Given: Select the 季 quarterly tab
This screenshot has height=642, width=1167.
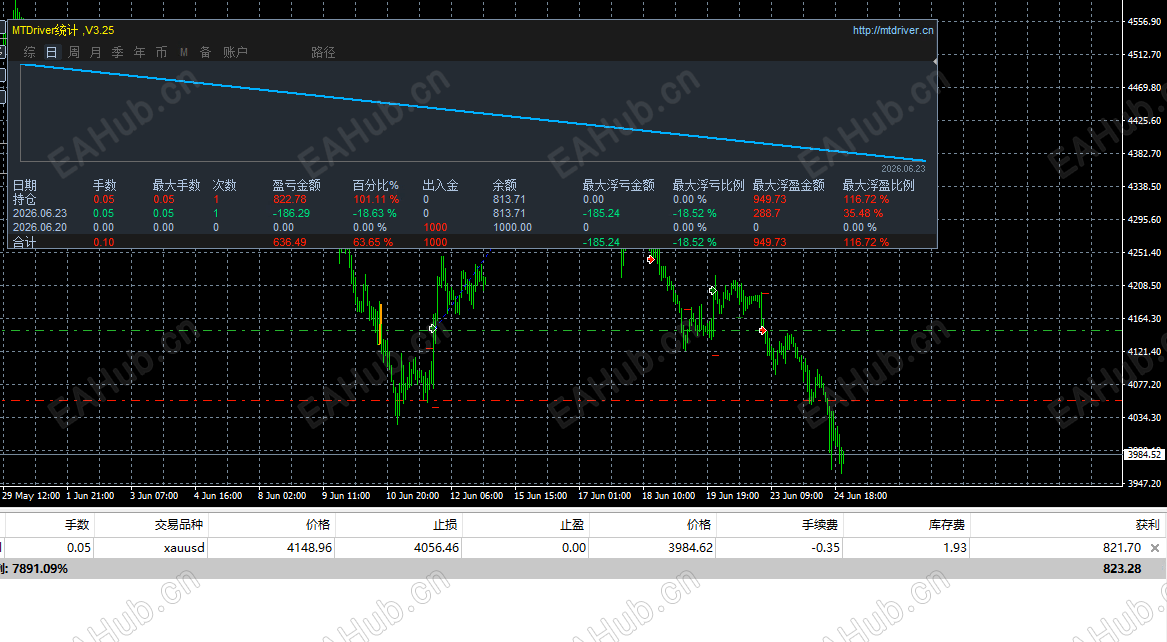Looking at the screenshot, I should 118,52.
